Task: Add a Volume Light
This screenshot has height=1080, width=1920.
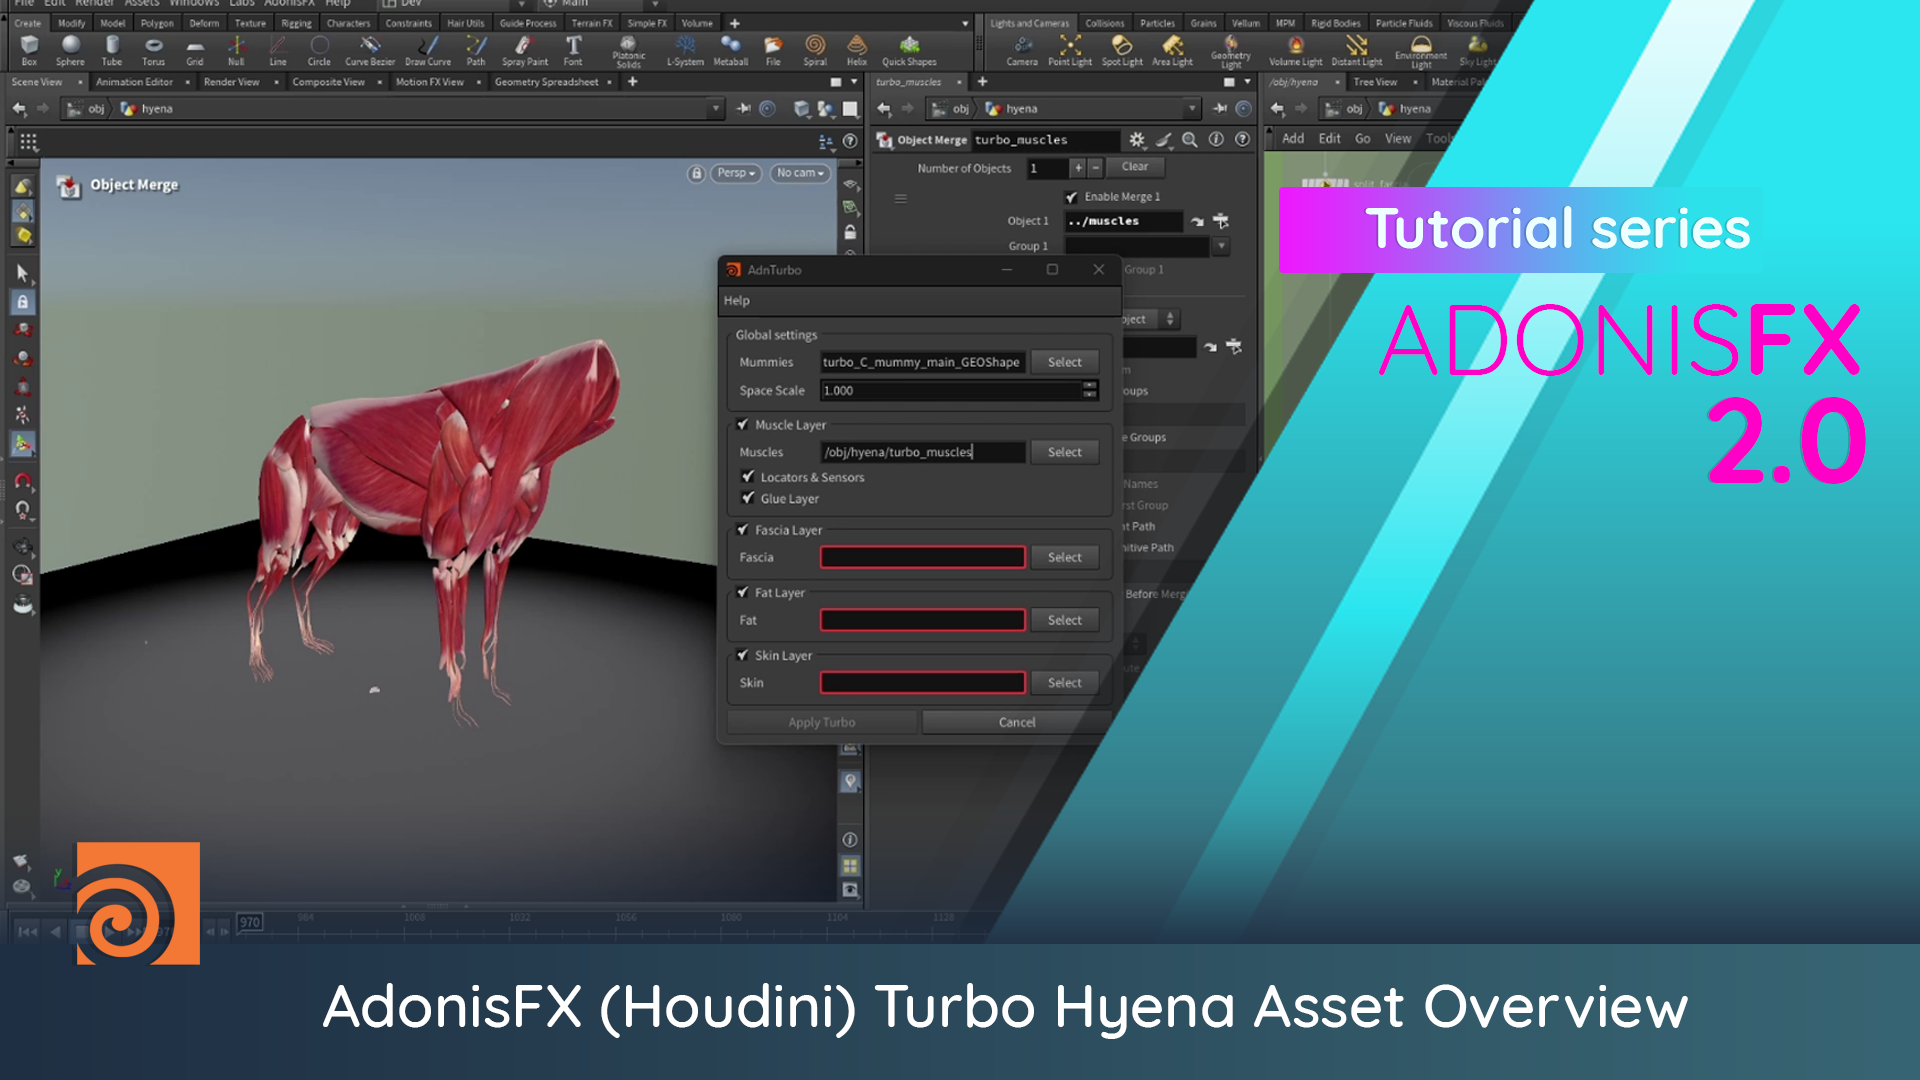Action: coord(1295,50)
